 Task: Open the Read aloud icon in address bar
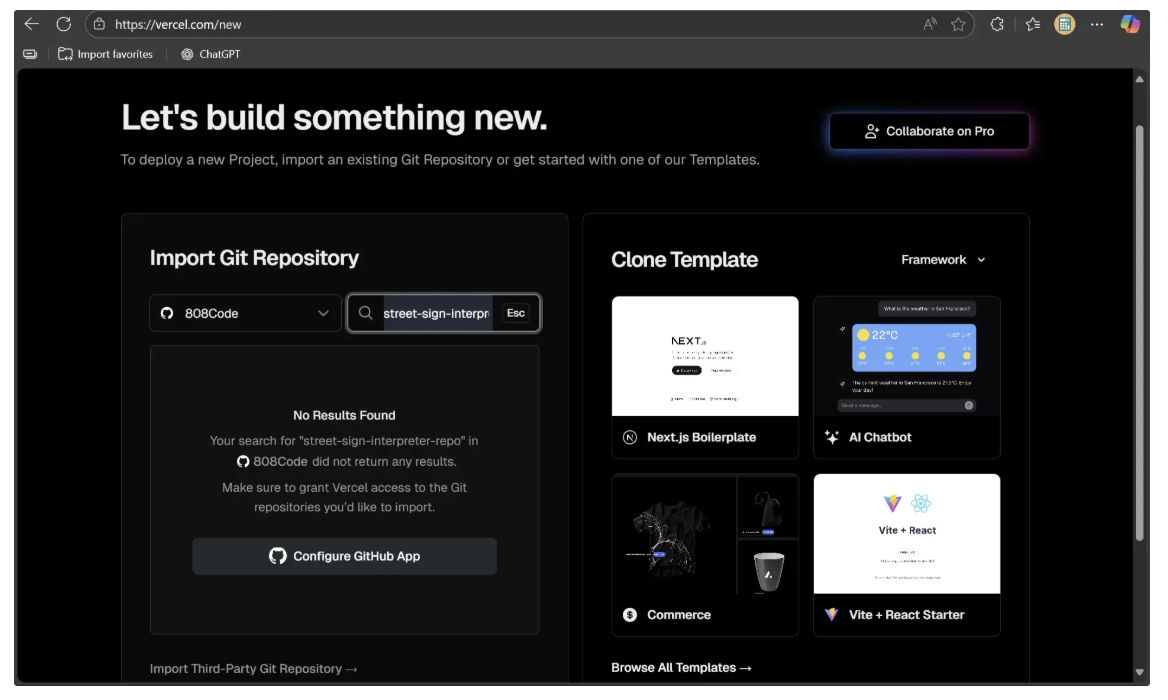click(x=930, y=24)
